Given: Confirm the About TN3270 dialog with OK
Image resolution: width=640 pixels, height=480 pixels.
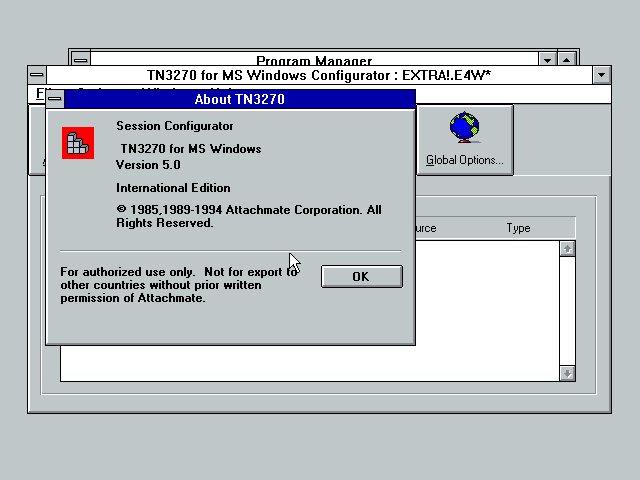Looking at the screenshot, I should coord(362,276).
